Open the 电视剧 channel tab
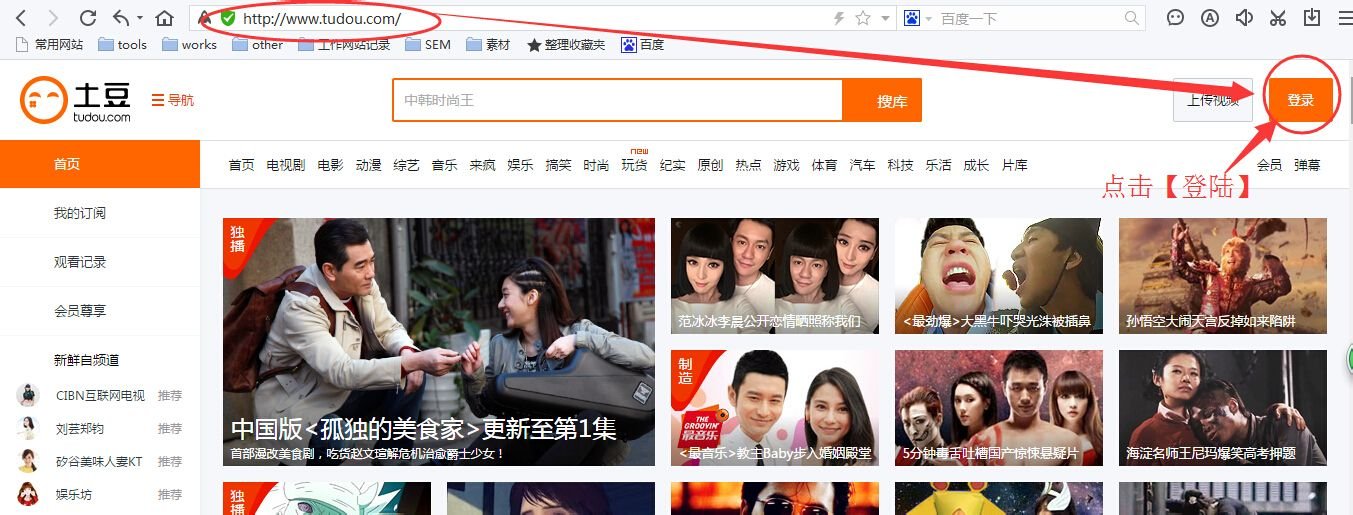 click(x=285, y=165)
